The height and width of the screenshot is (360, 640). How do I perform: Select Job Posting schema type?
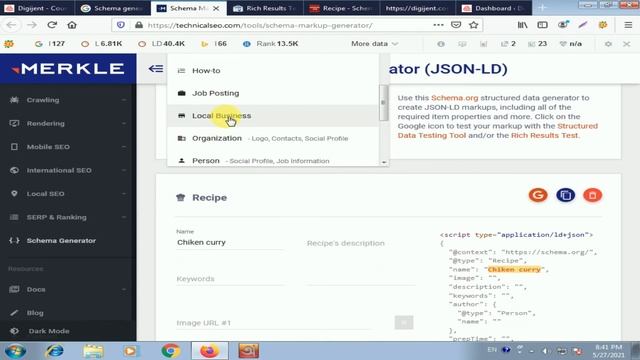click(x=273, y=93)
